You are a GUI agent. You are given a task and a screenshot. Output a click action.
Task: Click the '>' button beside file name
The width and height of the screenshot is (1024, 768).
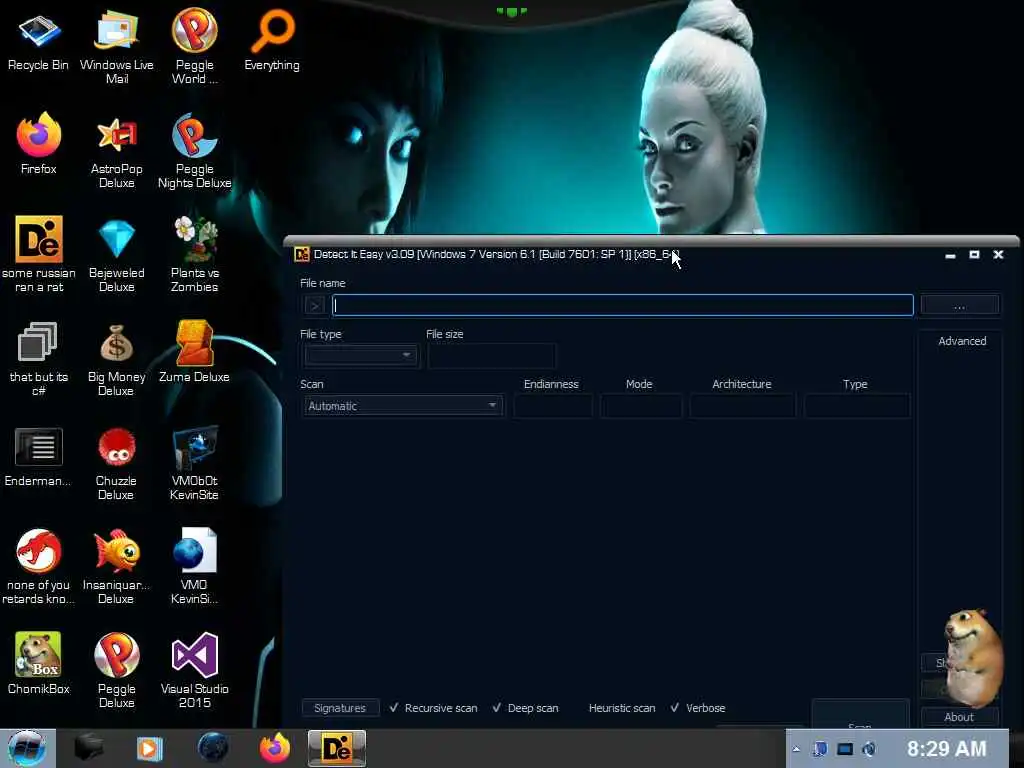click(314, 306)
